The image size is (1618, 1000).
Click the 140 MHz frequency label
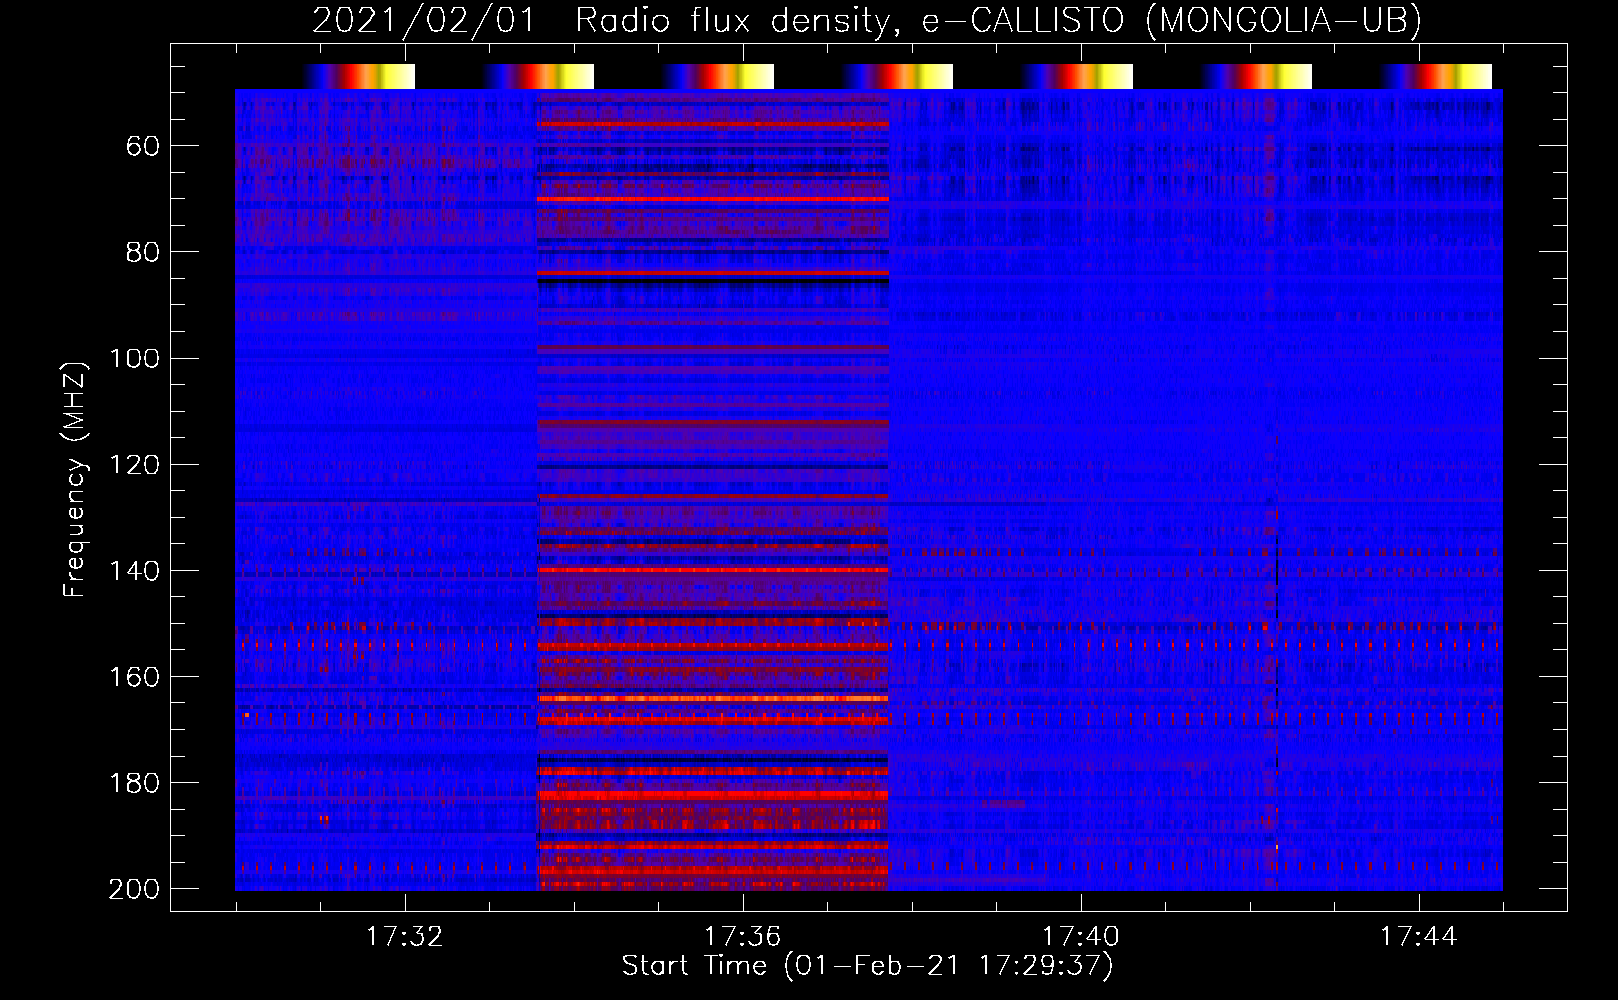pyautogui.click(x=134, y=571)
